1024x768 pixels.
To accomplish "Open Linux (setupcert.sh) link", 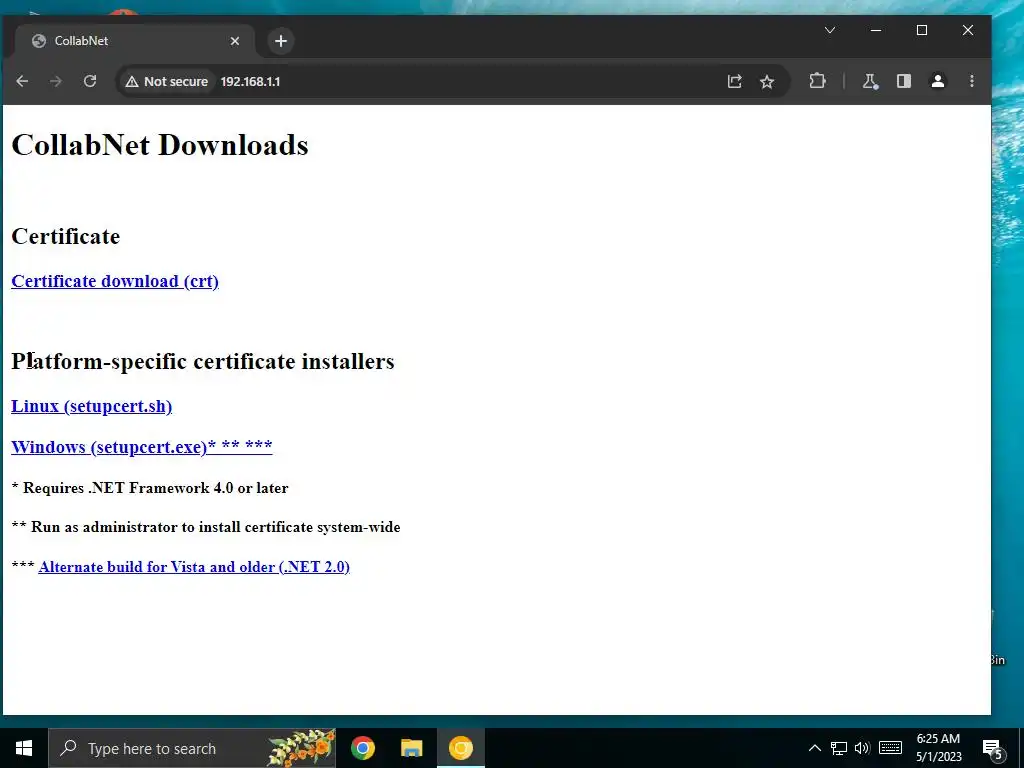I will pyautogui.click(x=91, y=406).
